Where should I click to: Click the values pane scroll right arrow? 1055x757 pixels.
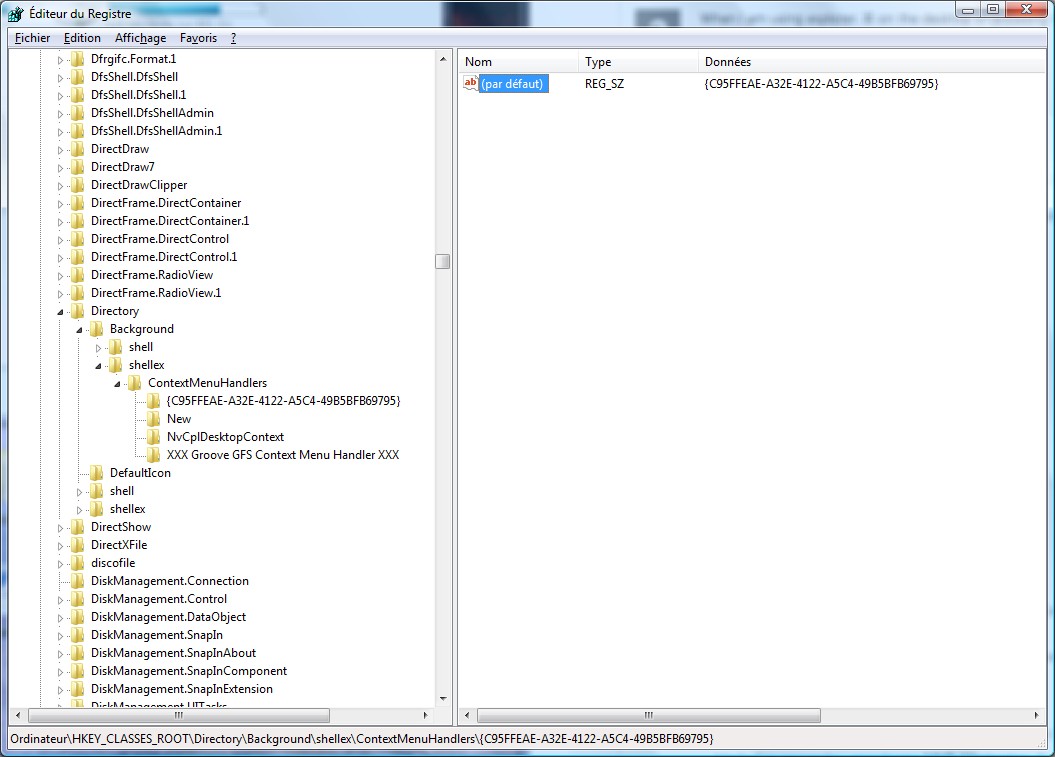1036,715
